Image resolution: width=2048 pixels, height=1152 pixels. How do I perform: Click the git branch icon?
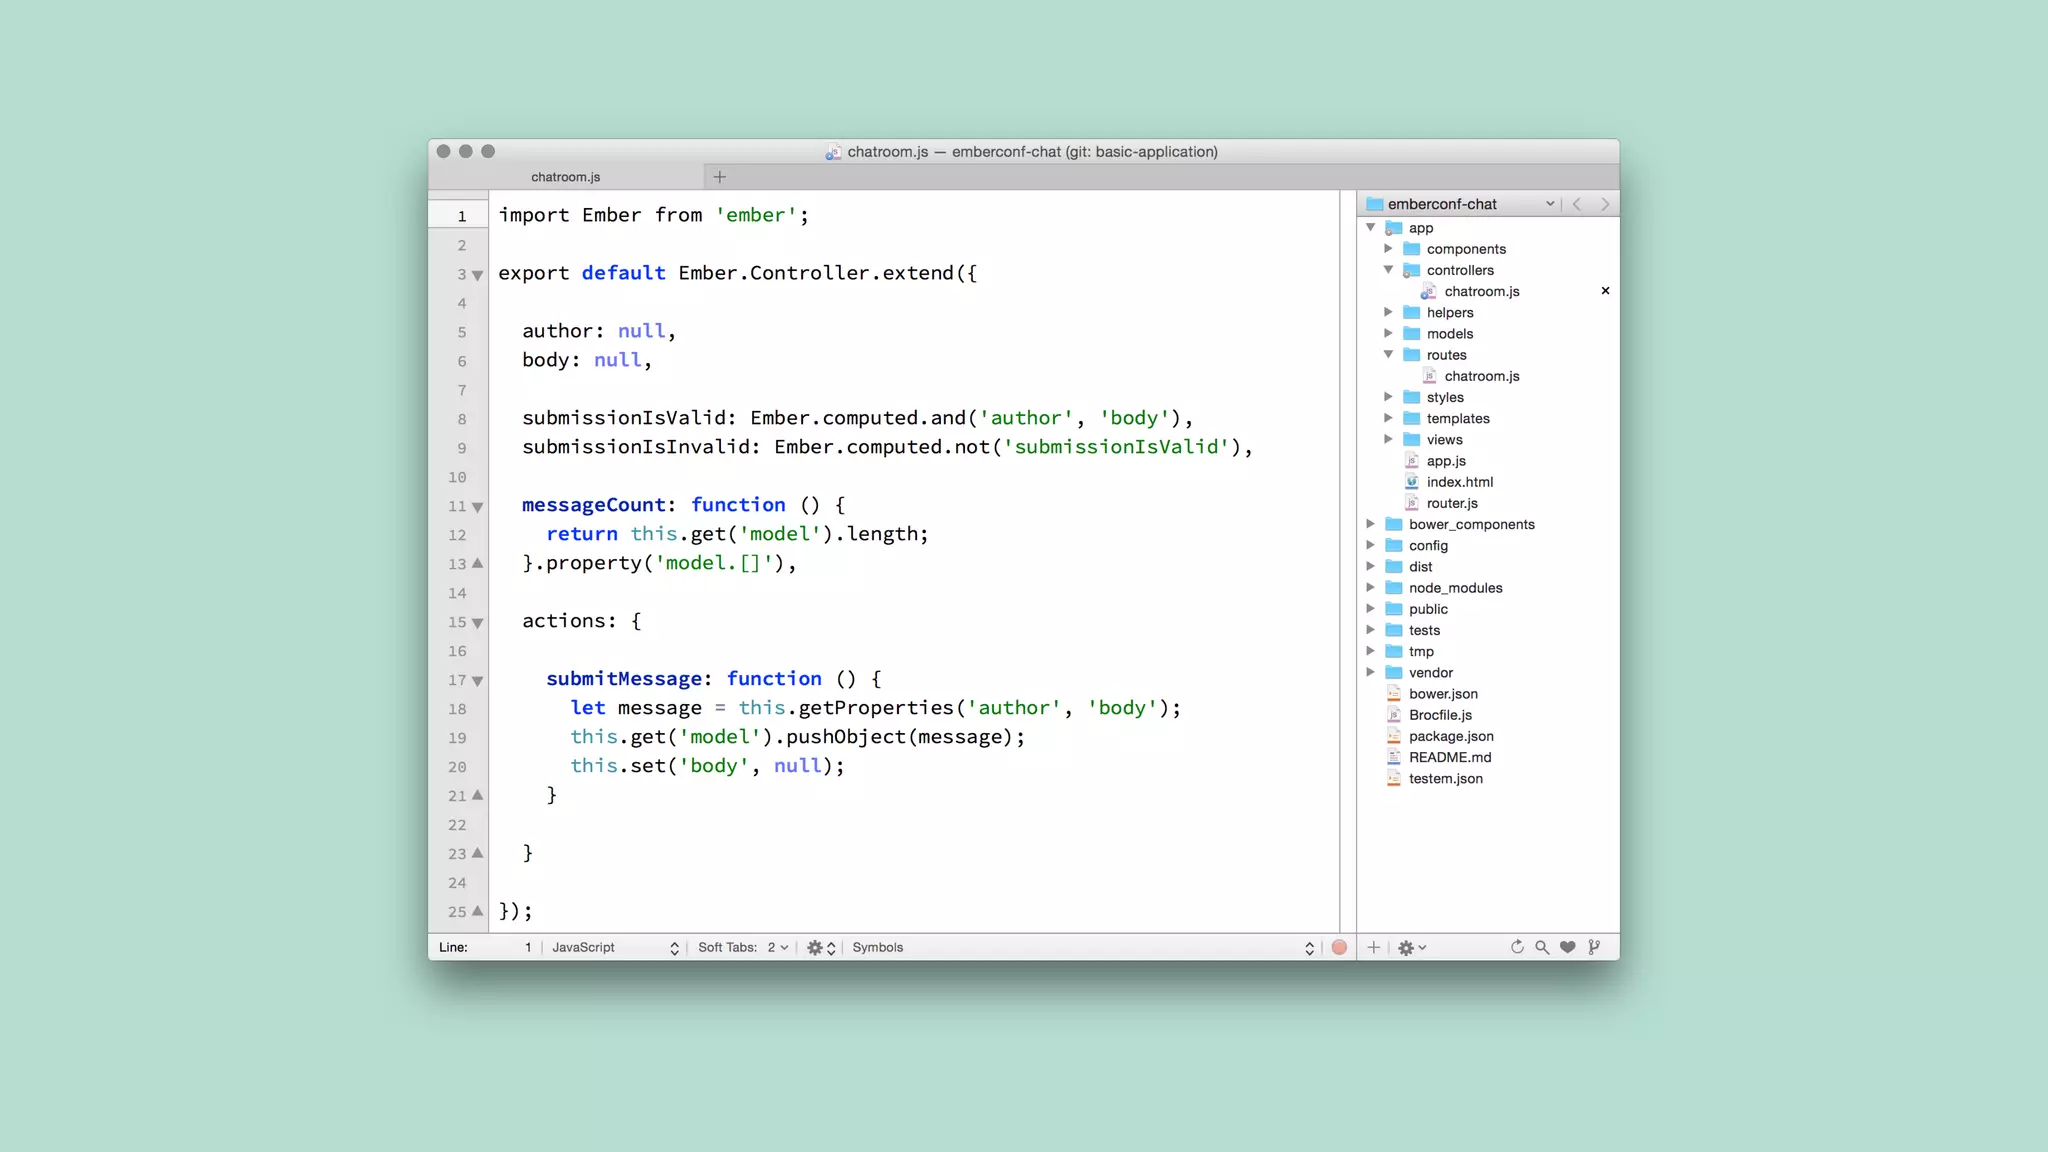coord(1594,947)
